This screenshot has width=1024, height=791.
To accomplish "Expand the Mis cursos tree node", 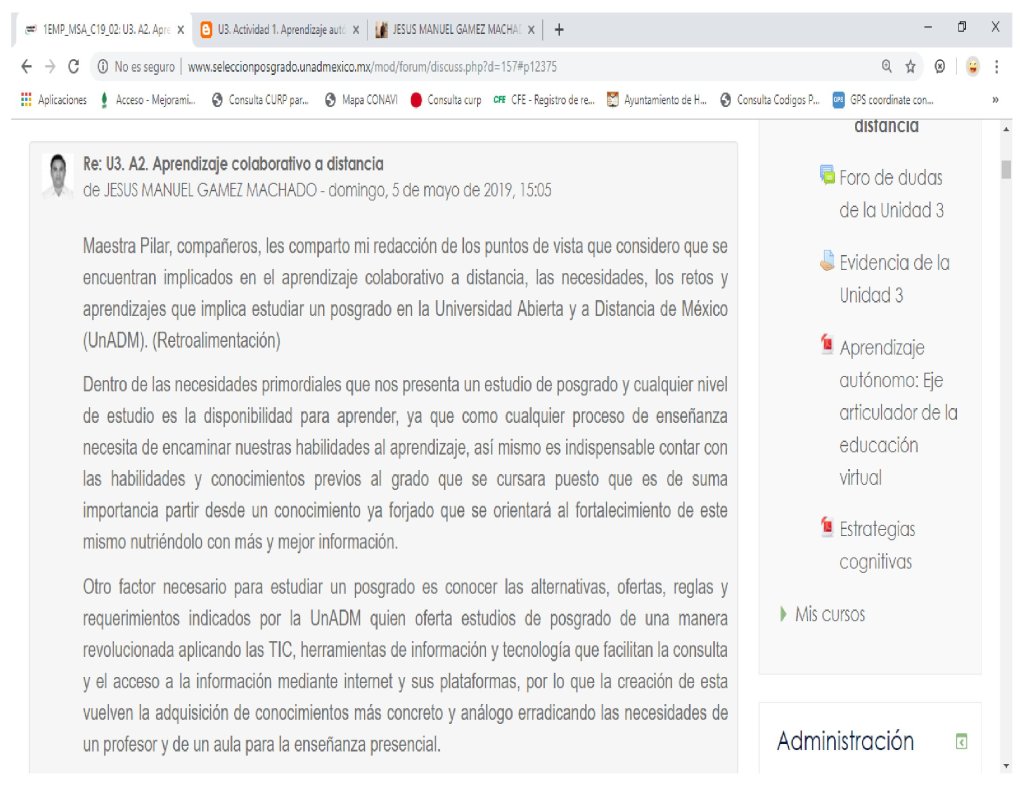I will click(784, 614).
